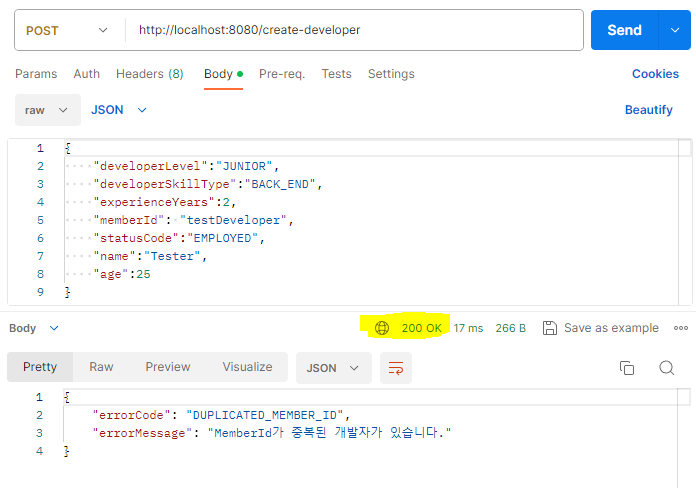This screenshot has width=696, height=488.
Task: Open the request Settings tab
Action: [x=391, y=74]
